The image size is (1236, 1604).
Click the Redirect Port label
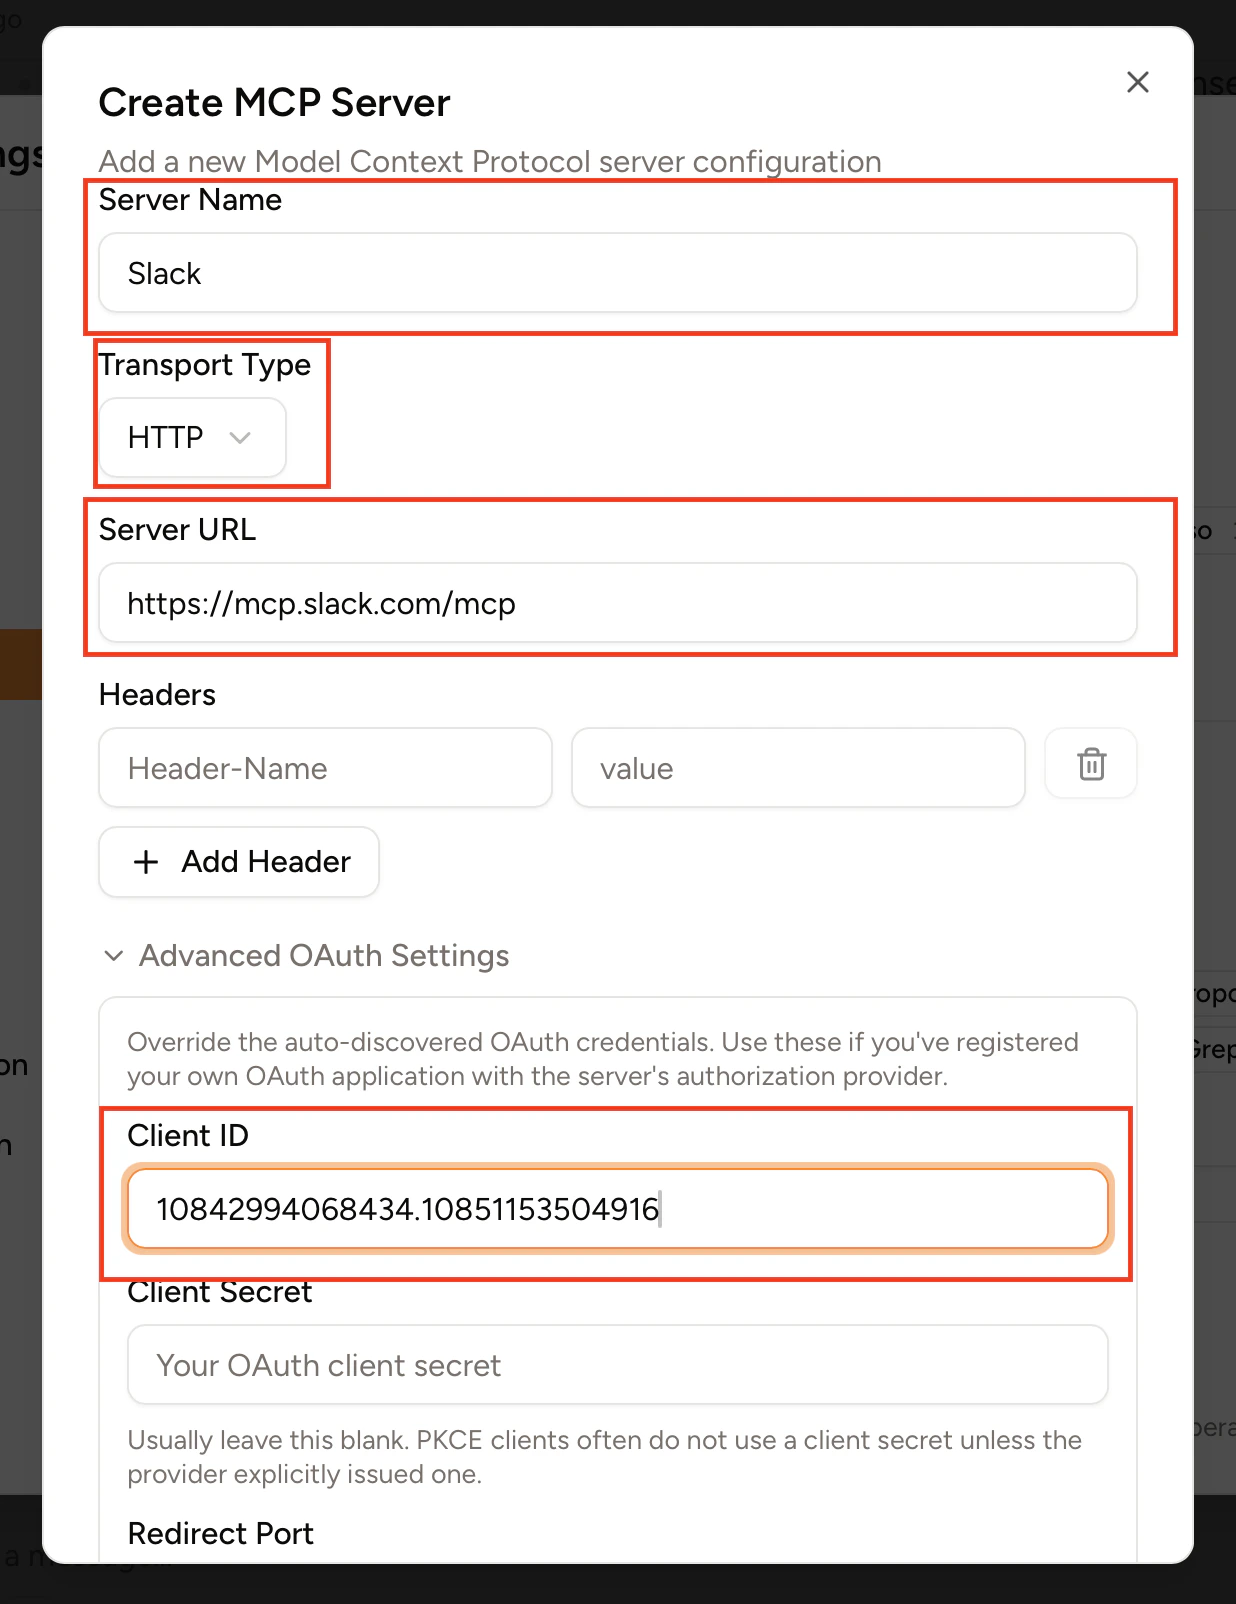coord(221,1533)
